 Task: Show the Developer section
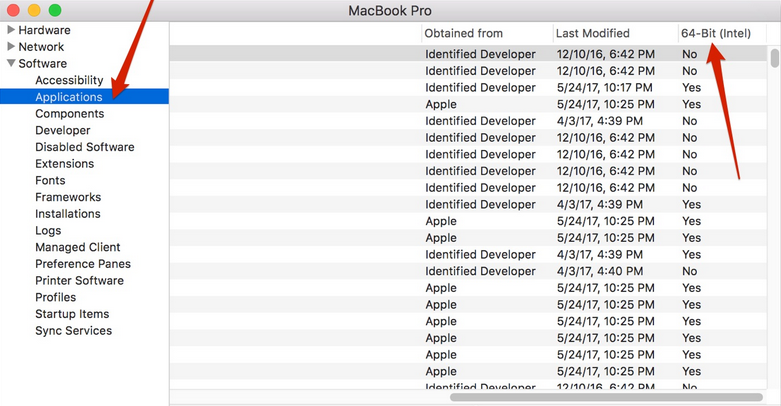[63, 130]
